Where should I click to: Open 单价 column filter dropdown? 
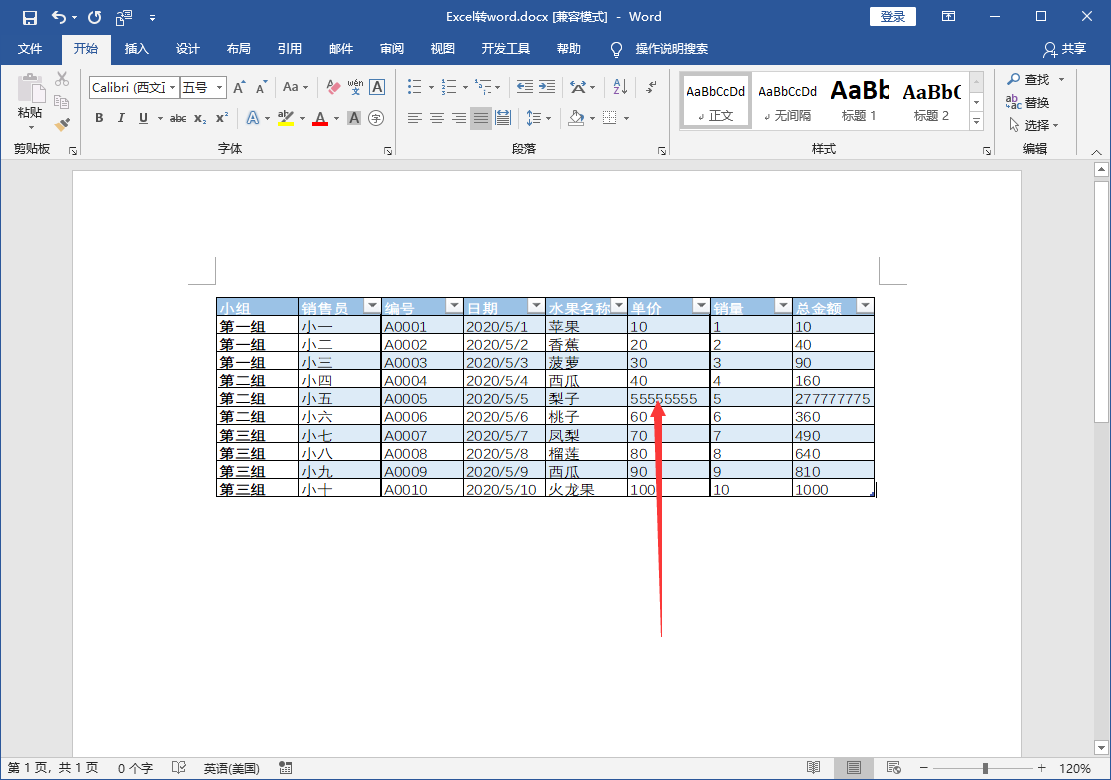click(x=701, y=306)
